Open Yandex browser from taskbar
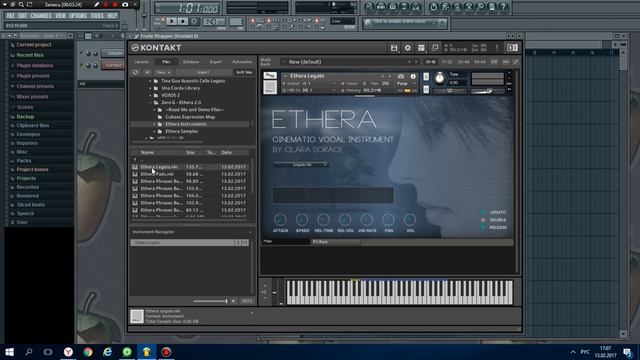The image size is (640, 360). pos(68,352)
